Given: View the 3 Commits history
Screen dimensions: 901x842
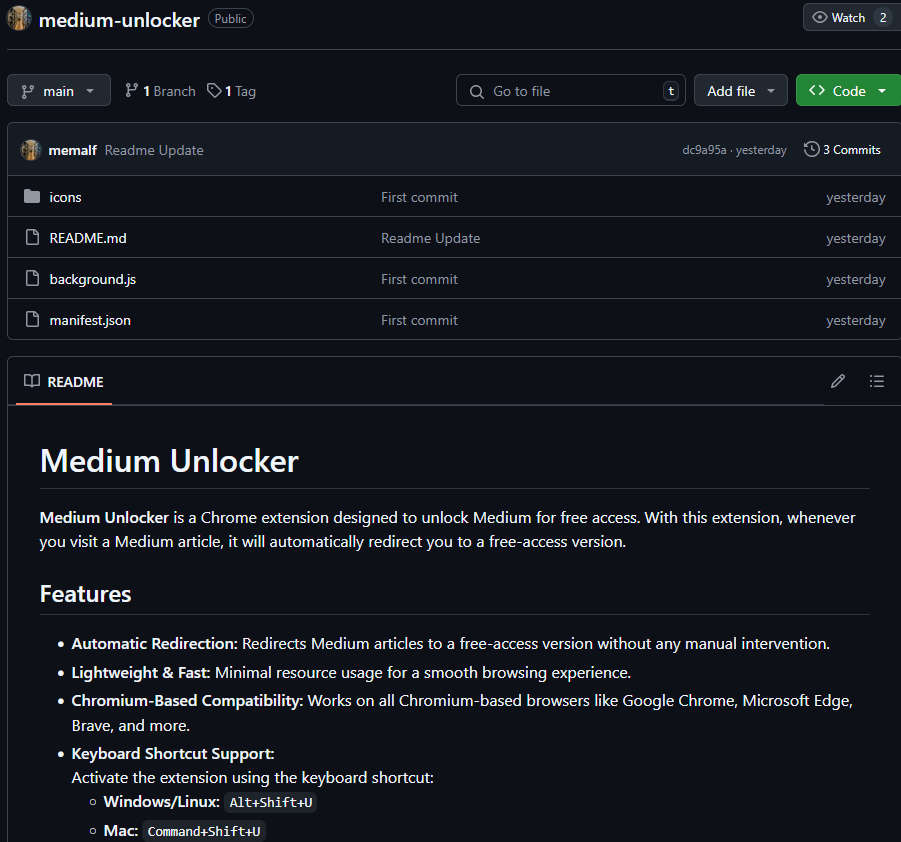Looking at the screenshot, I should pyautogui.click(x=842, y=150).
